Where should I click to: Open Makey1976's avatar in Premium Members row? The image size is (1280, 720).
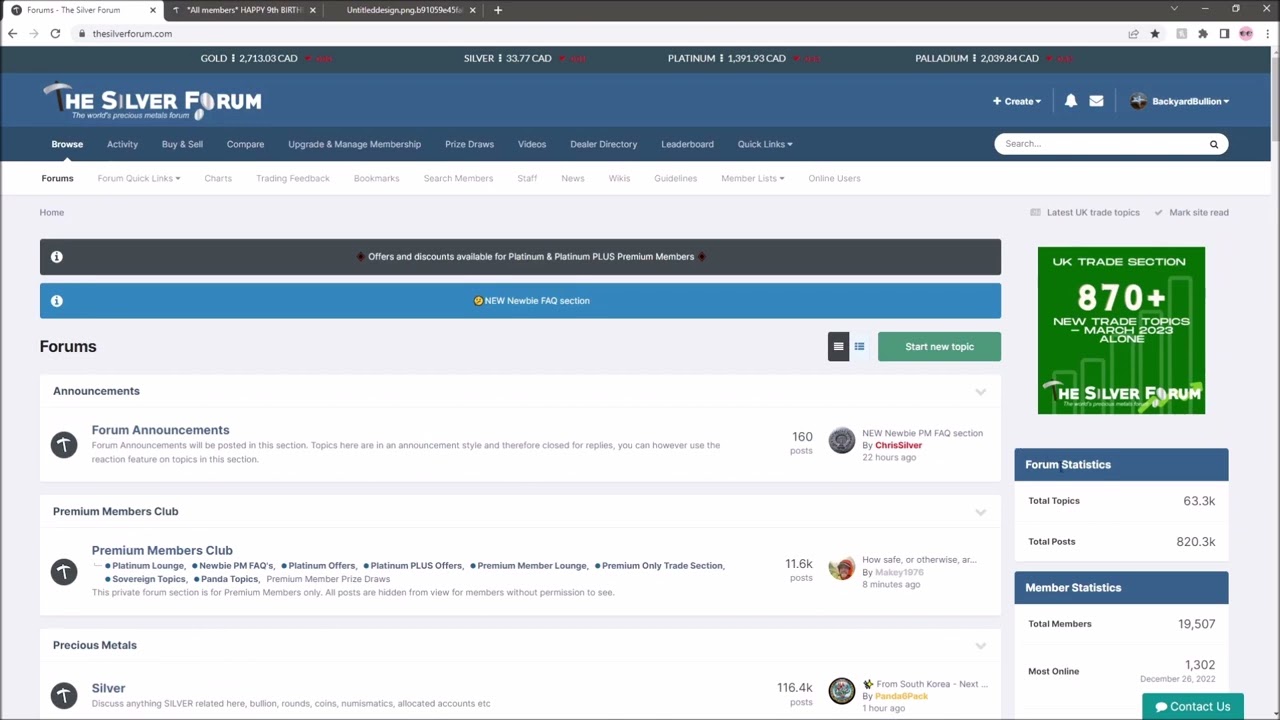pyautogui.click(x=842, y=568)
